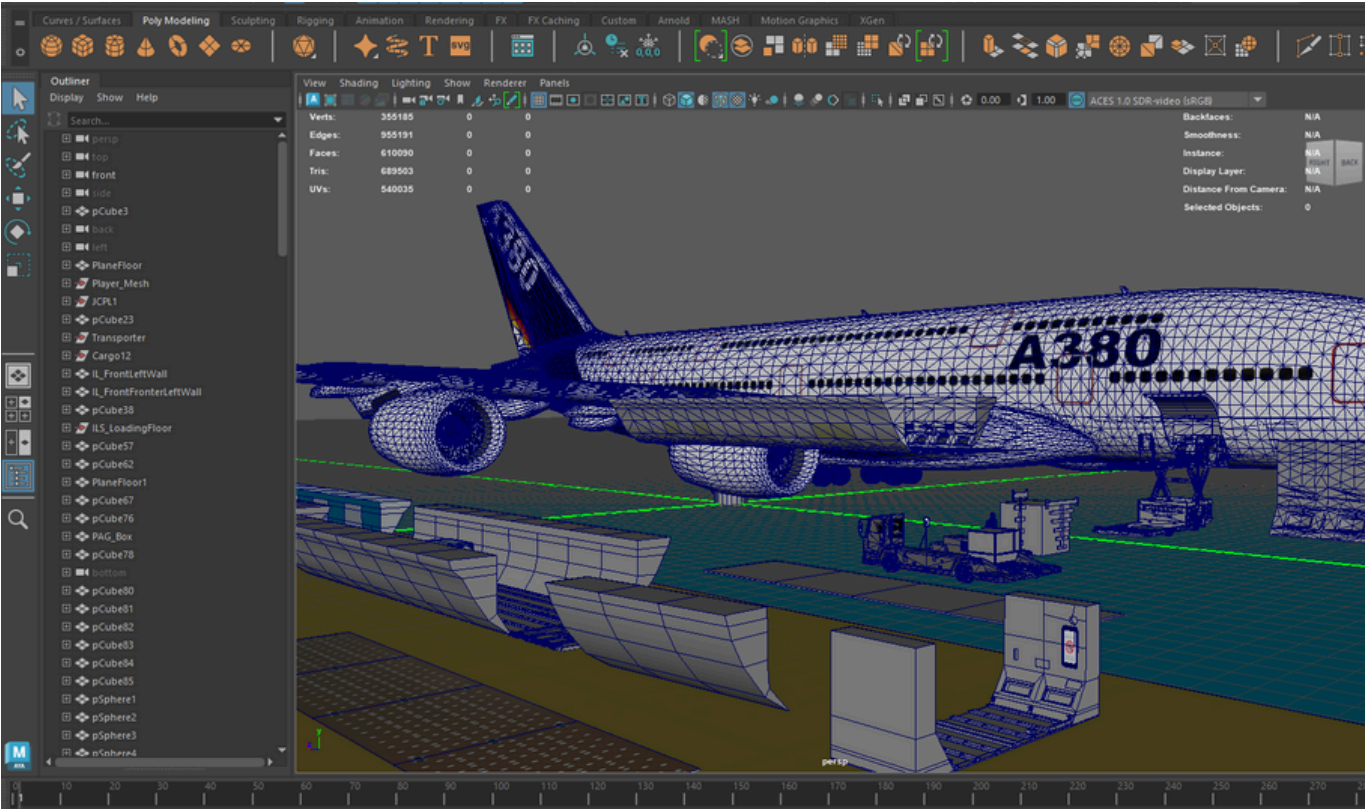Open the Panels menu in viewport
Image resolution: width=1365 pixels, height=809 pixels.
tap(554, 83)
